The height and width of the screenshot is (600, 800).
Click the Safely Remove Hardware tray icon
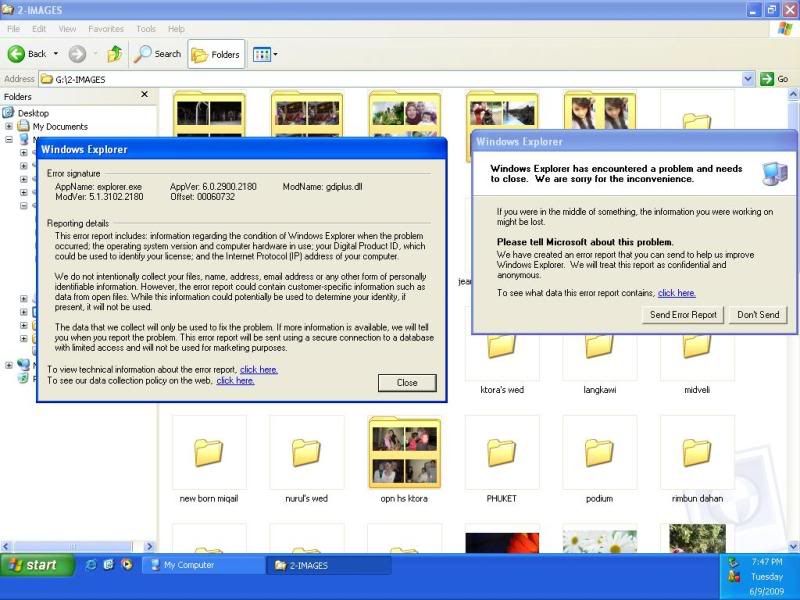733,562
